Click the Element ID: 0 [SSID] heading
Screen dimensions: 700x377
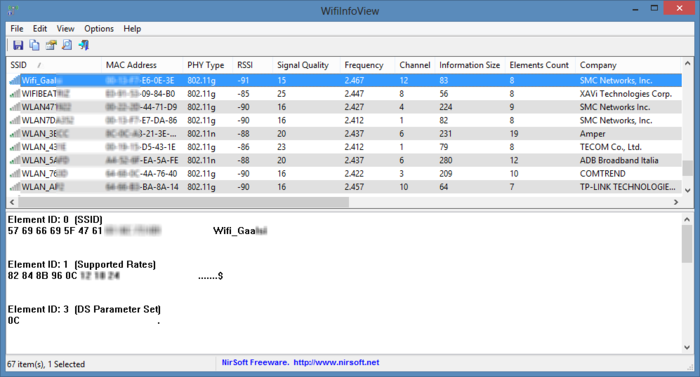point(55,219)
